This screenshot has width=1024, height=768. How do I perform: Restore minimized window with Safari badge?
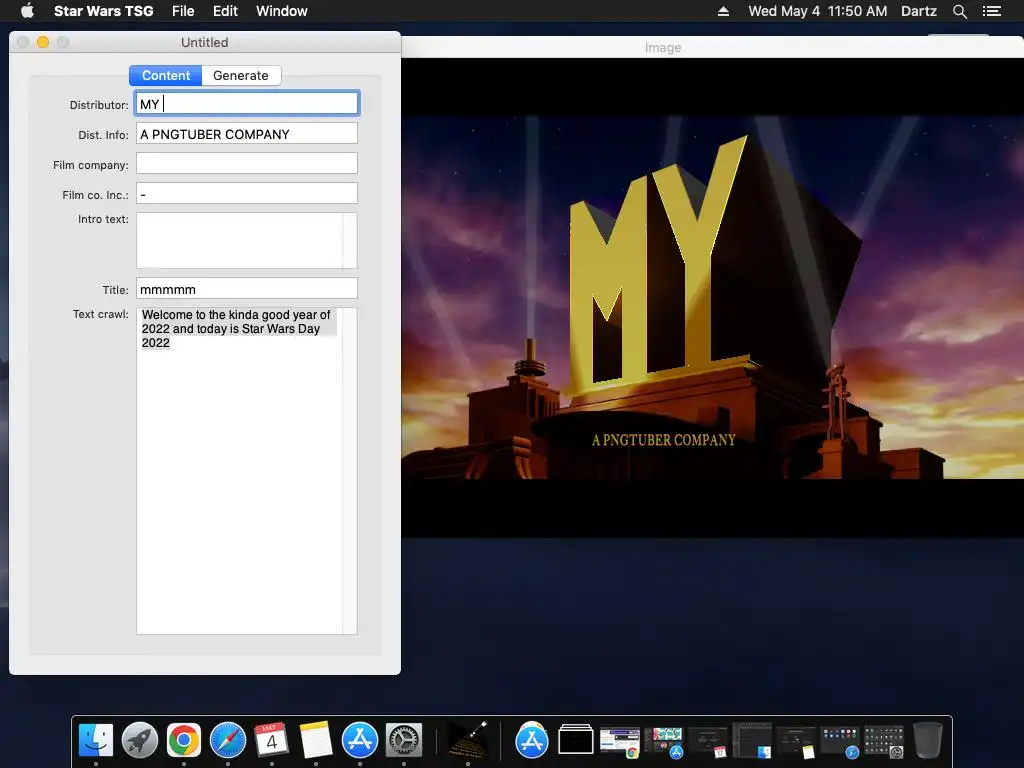(x=839, y=742)
